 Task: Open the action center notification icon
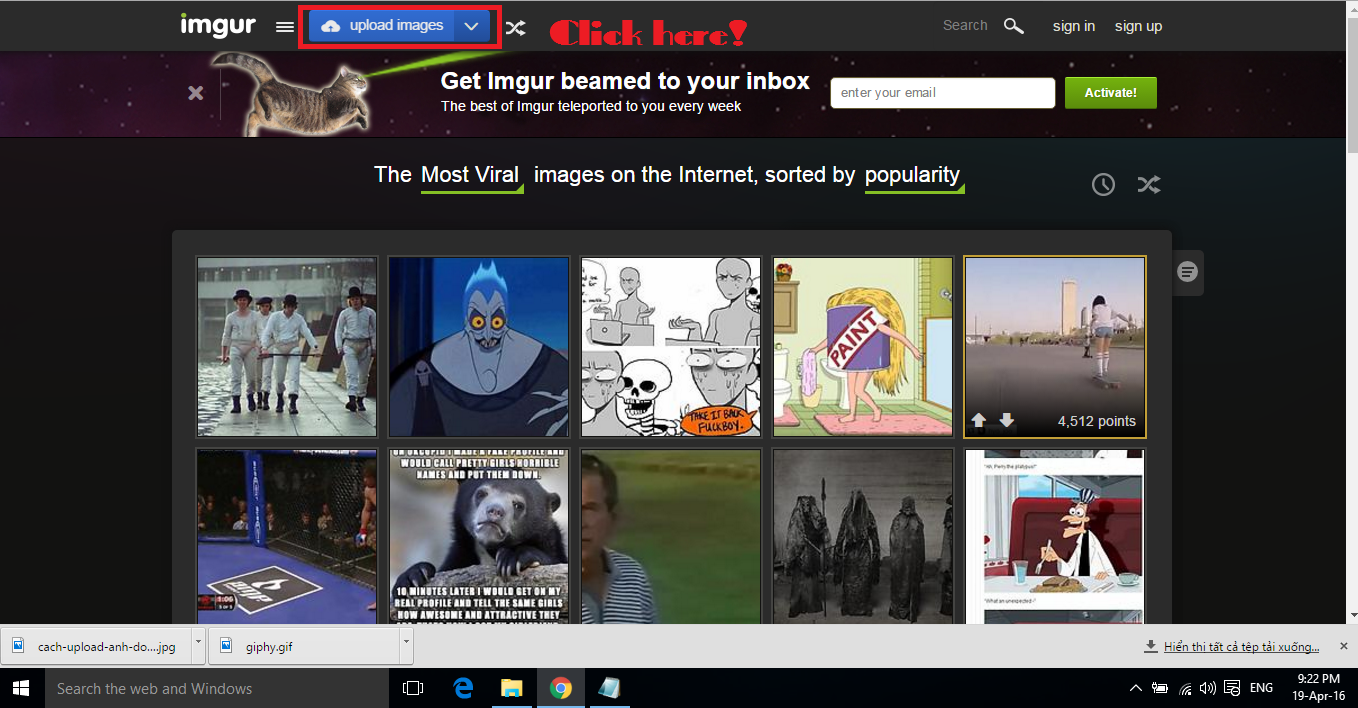pos(1232,688)
